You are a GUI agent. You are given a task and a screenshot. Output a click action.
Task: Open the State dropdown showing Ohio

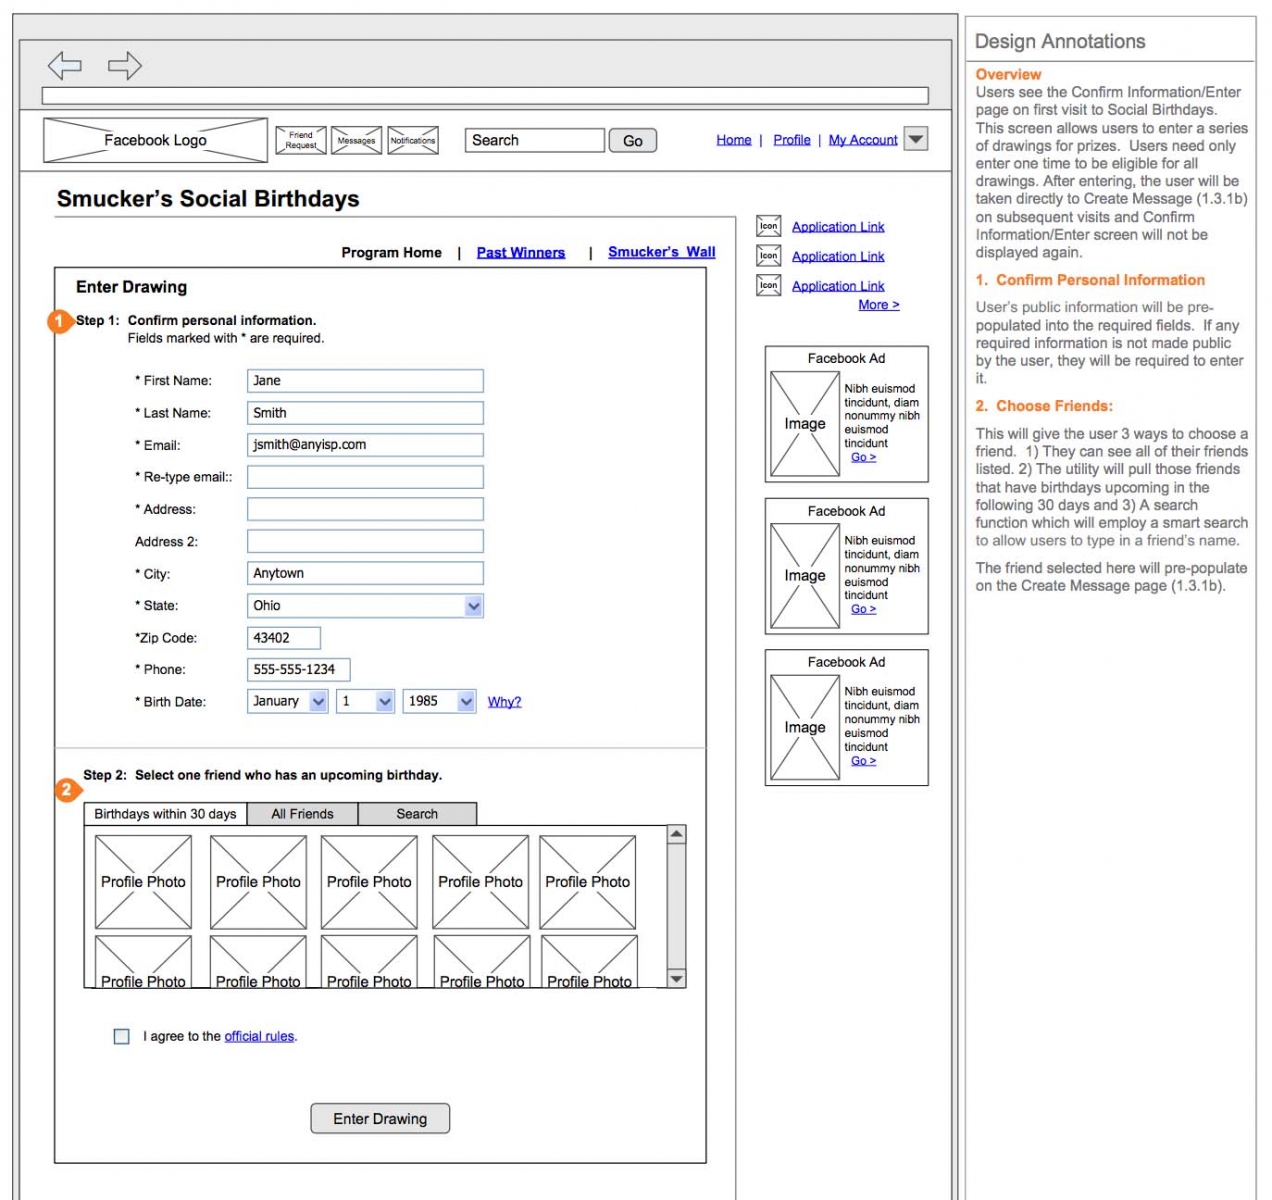pos(365,606)
